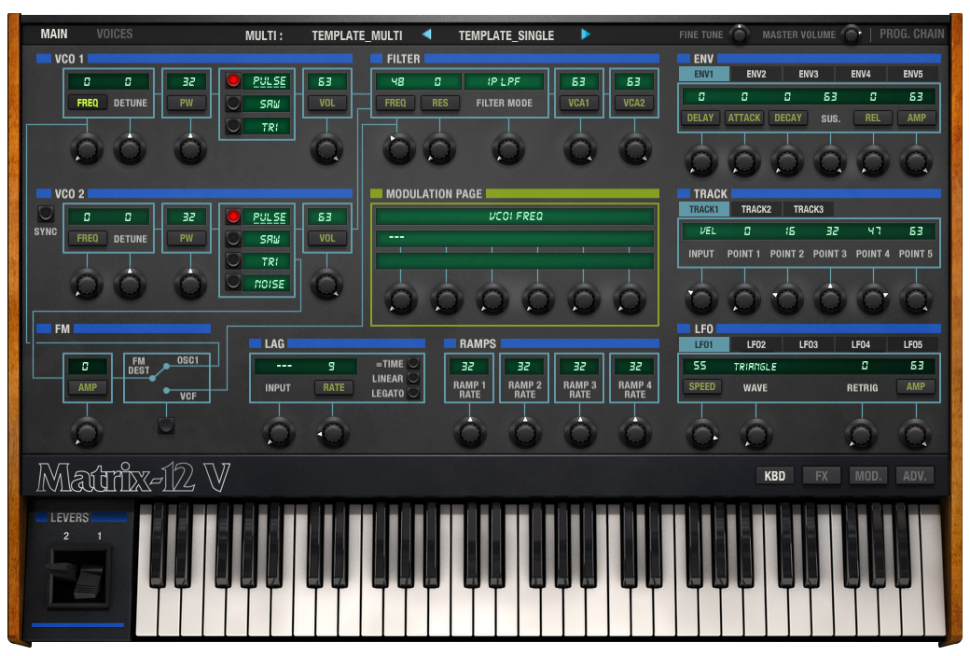Screen dimensions: 970x656
Task: Click the Ramp 1 rate knob
Action: pyautogui.click(x=470, y=431)
